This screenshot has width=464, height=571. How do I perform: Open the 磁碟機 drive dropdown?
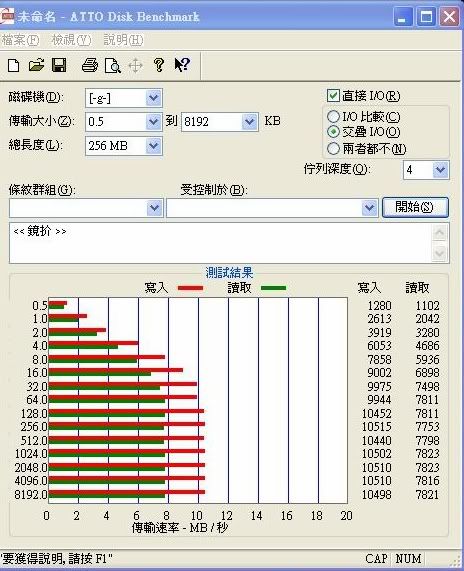pyautogui.click(x=153, y=98)
